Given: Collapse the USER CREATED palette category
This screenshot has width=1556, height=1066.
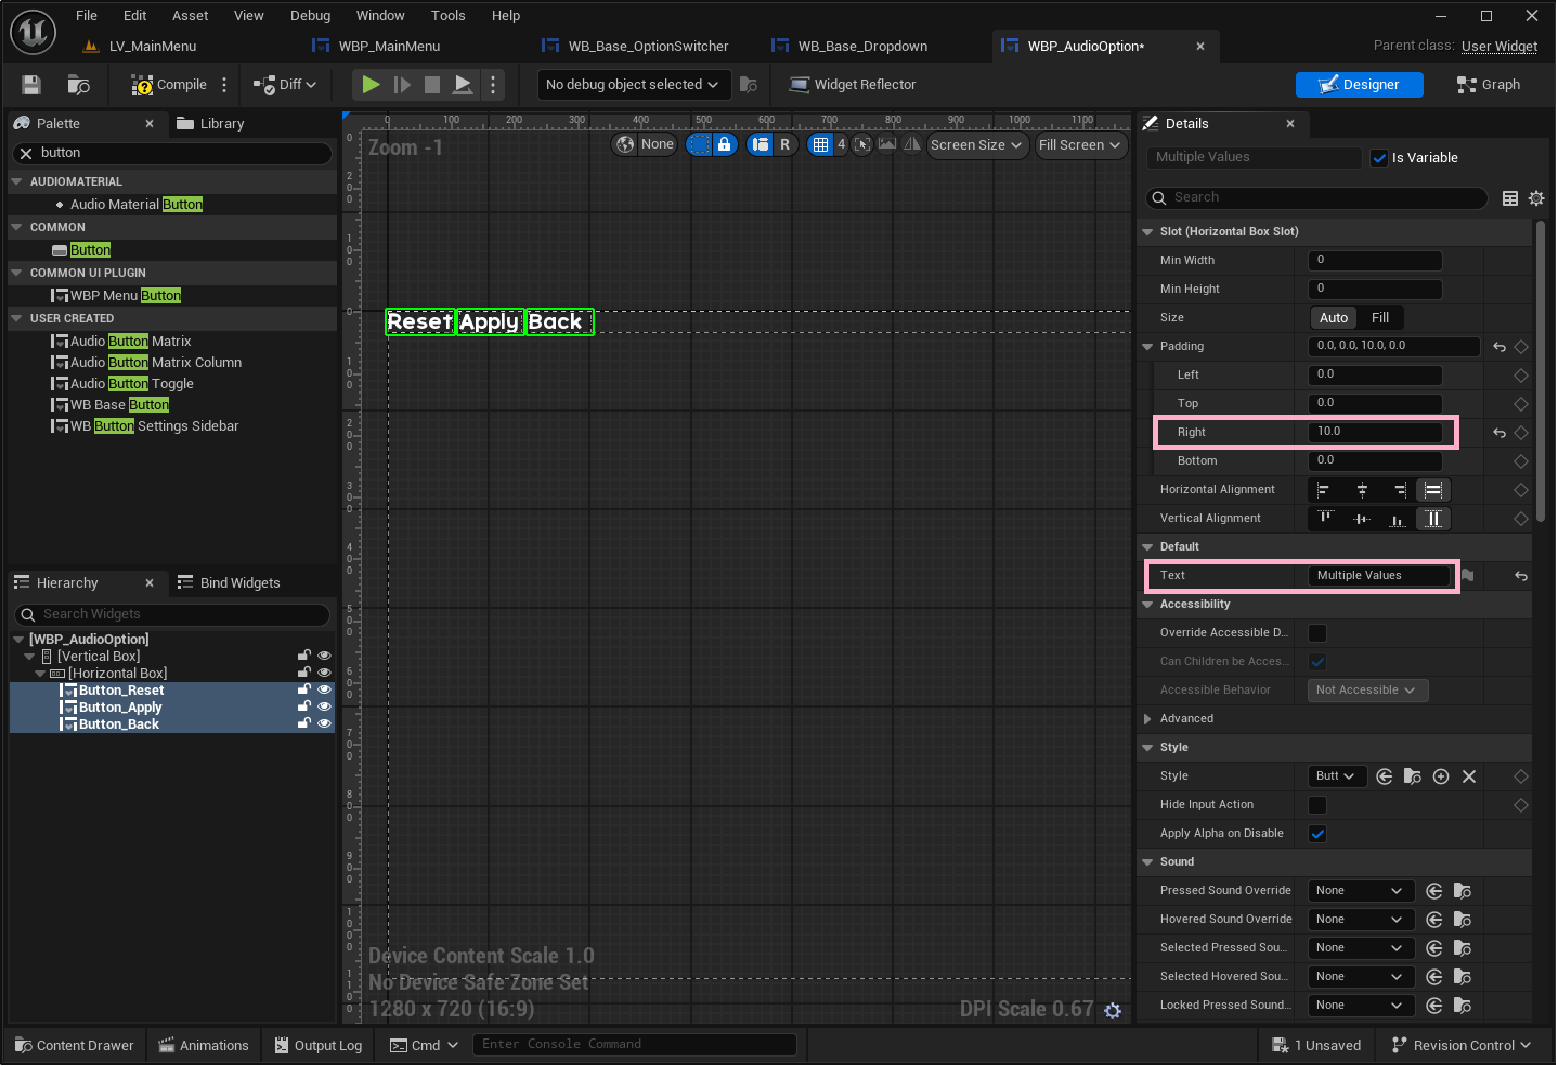Looking at the screenshot, I should (x=16, y=318).
